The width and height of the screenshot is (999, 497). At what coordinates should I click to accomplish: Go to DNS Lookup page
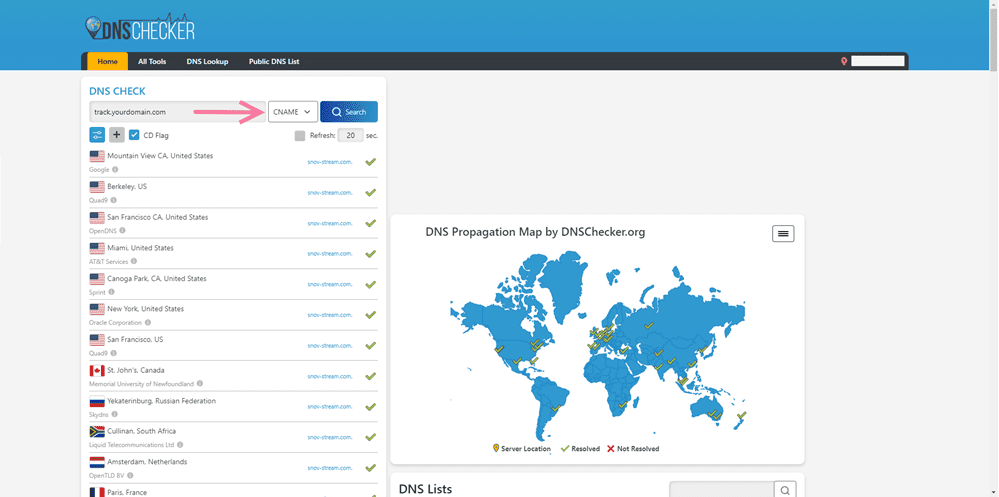(207, 62)
